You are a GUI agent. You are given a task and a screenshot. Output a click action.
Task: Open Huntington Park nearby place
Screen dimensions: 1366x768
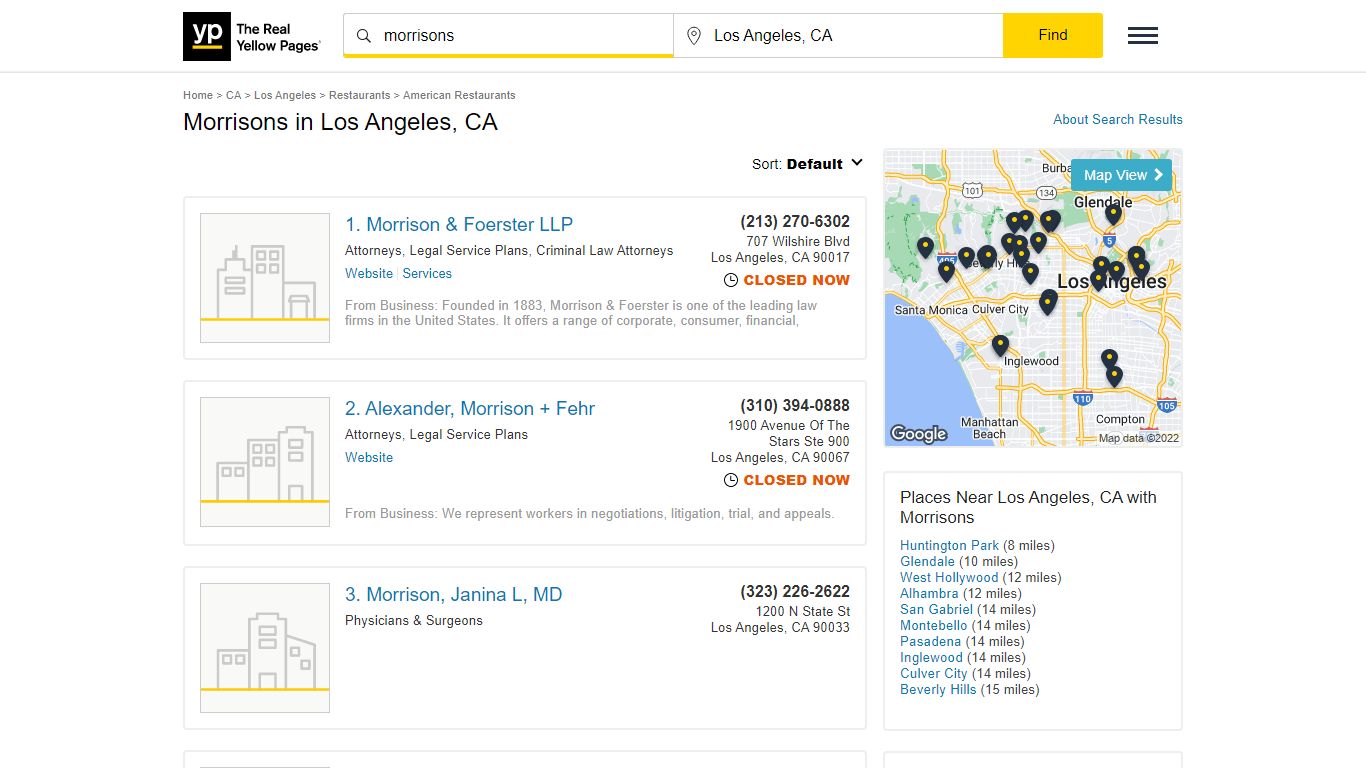coord(949,546)
